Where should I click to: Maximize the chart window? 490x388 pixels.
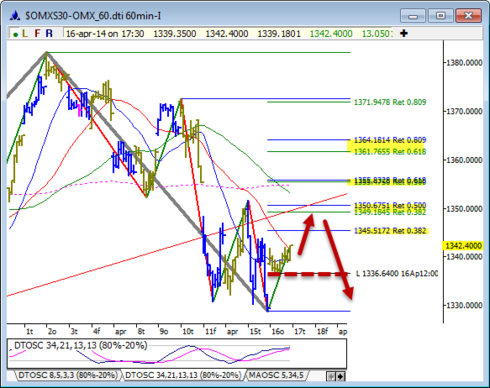[441, 16]
